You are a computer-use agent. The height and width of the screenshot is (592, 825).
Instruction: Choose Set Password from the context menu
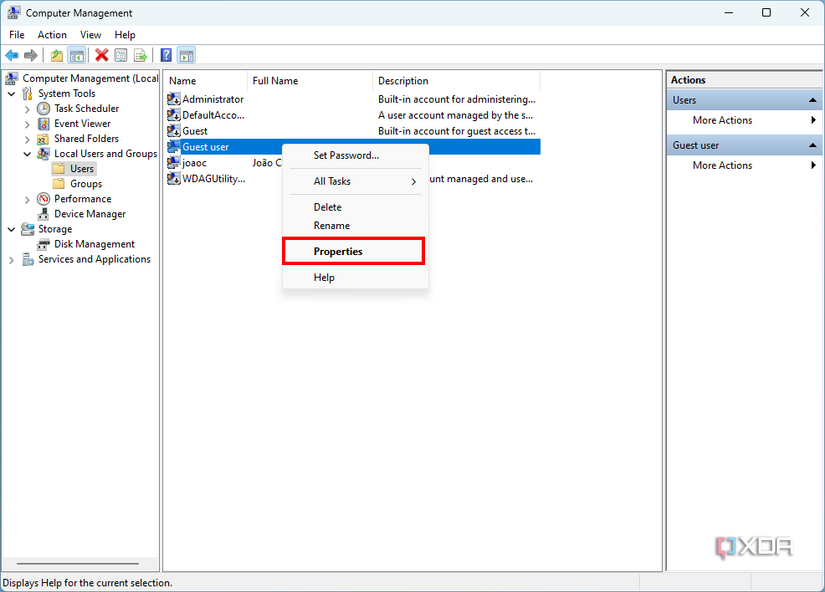[346, 155]
